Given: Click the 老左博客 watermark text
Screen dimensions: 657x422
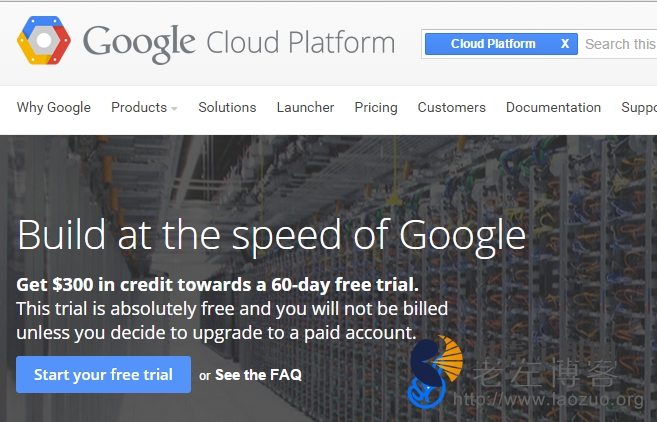Looking at the screenshot, I should [x=558, y=369].
